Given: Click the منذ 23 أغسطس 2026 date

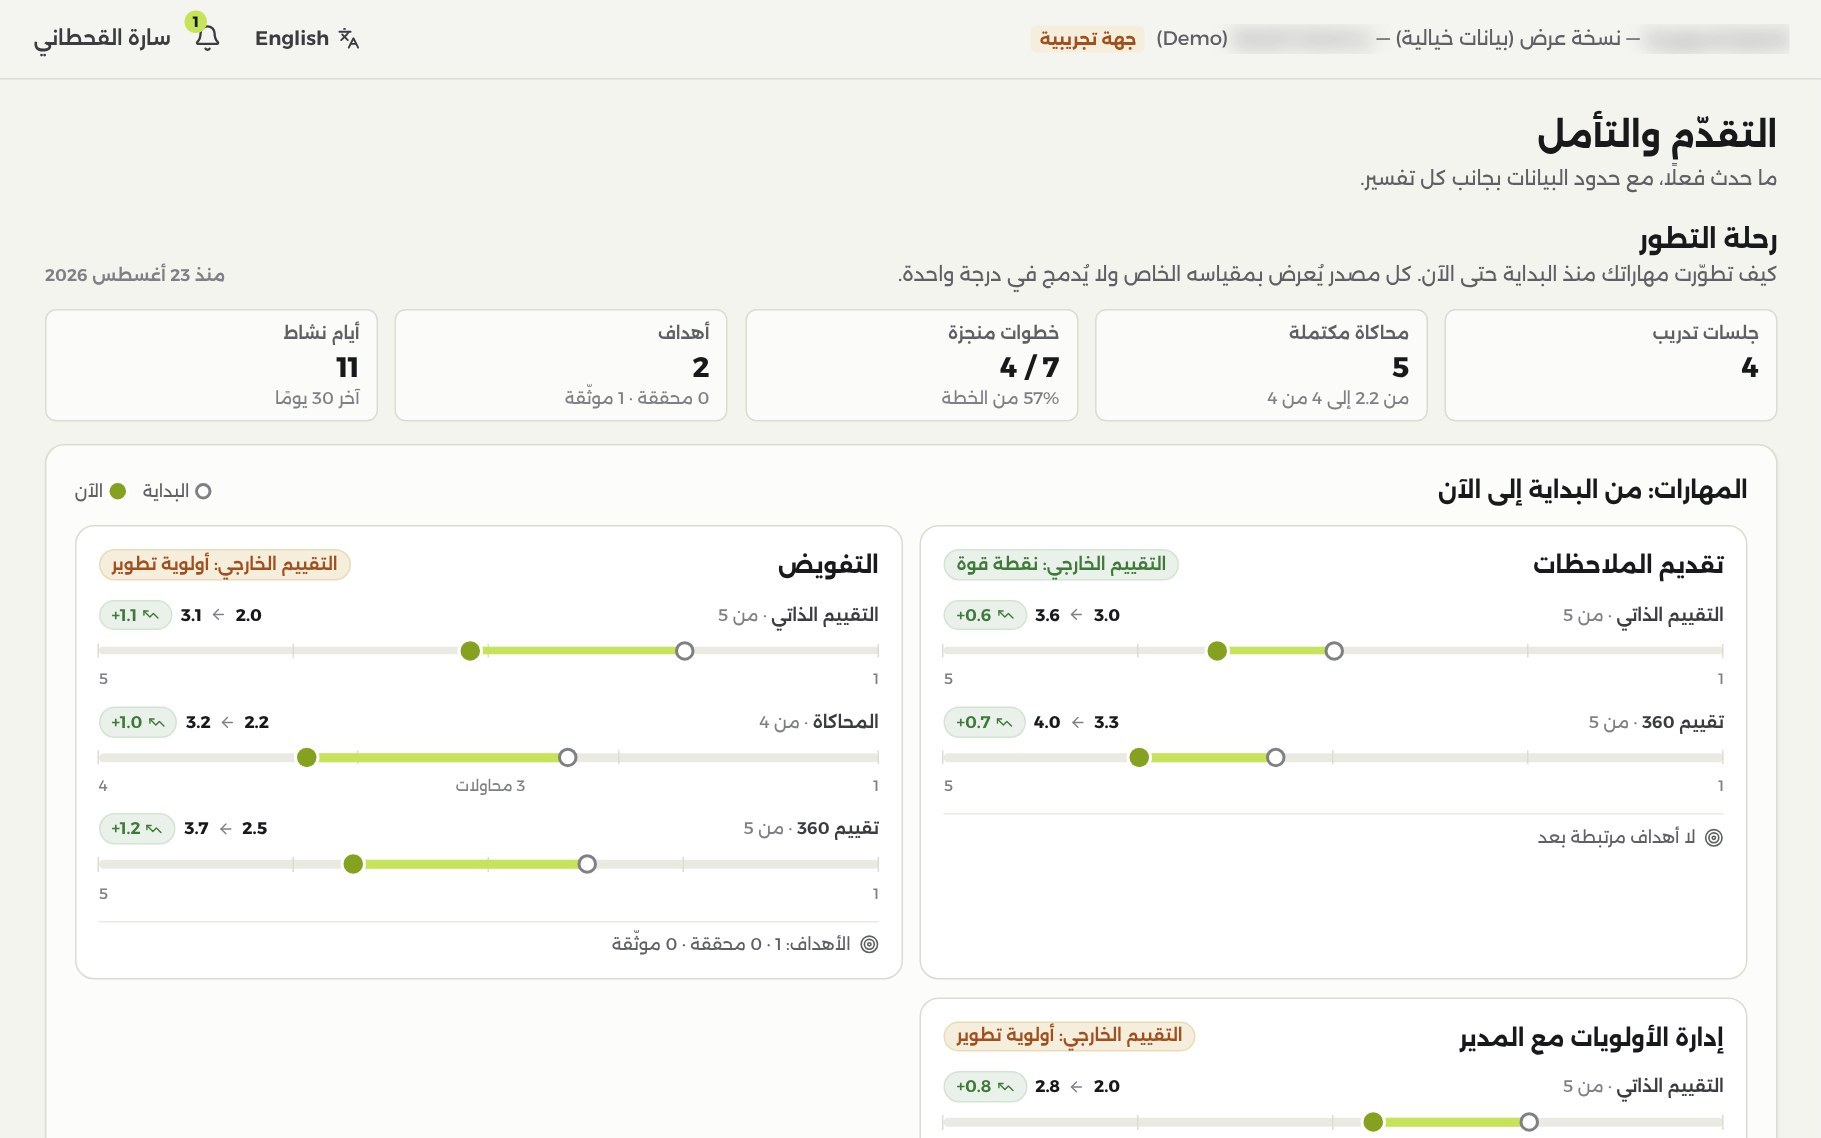Looking at the screenshot, I should coord(135,275).
